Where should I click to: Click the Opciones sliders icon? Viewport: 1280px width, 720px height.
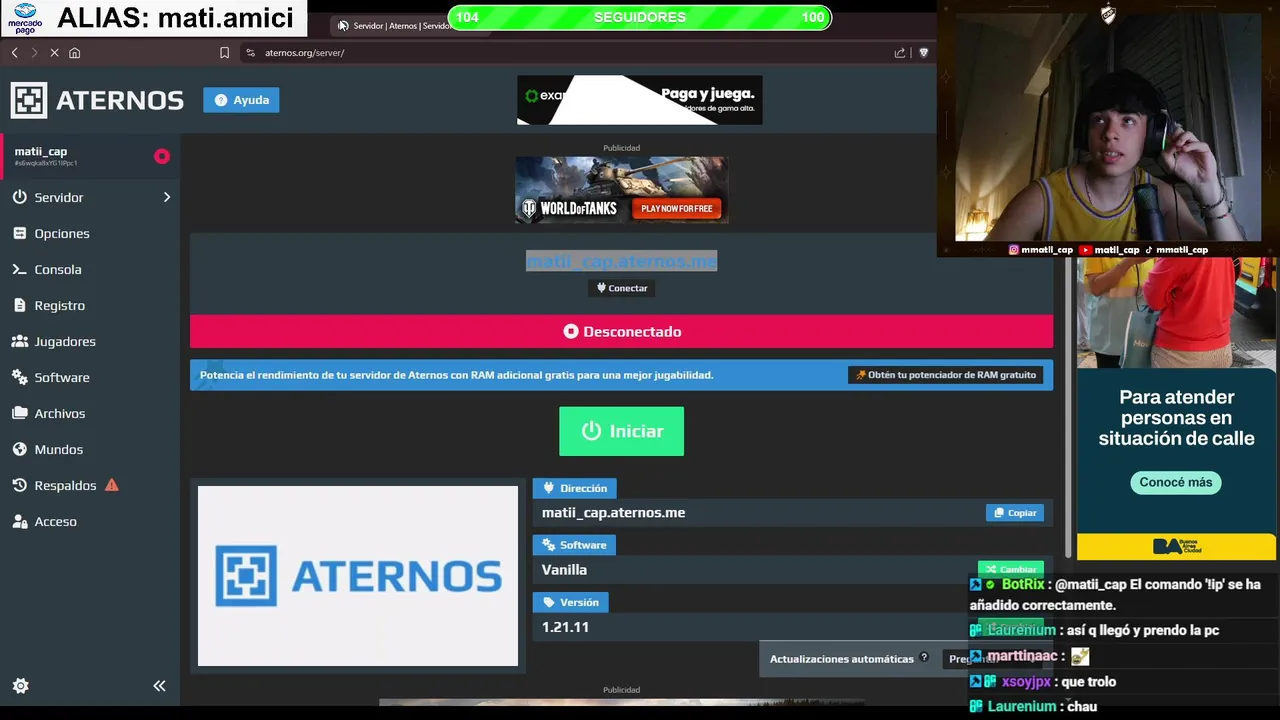point(20,233)
